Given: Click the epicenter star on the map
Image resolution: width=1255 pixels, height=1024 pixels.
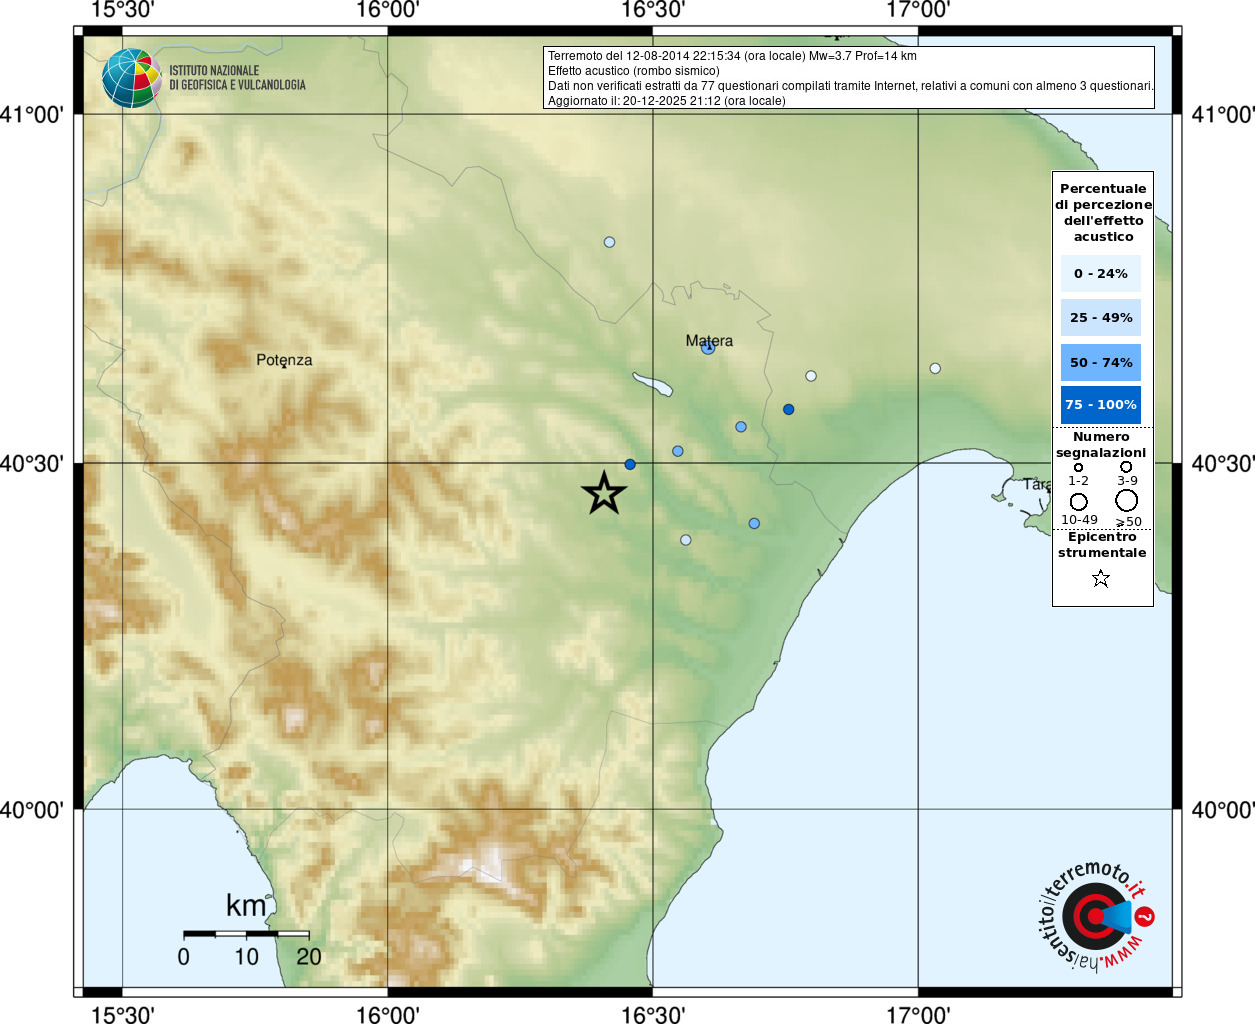Looking at the screenshot, I should click(604, 493).
